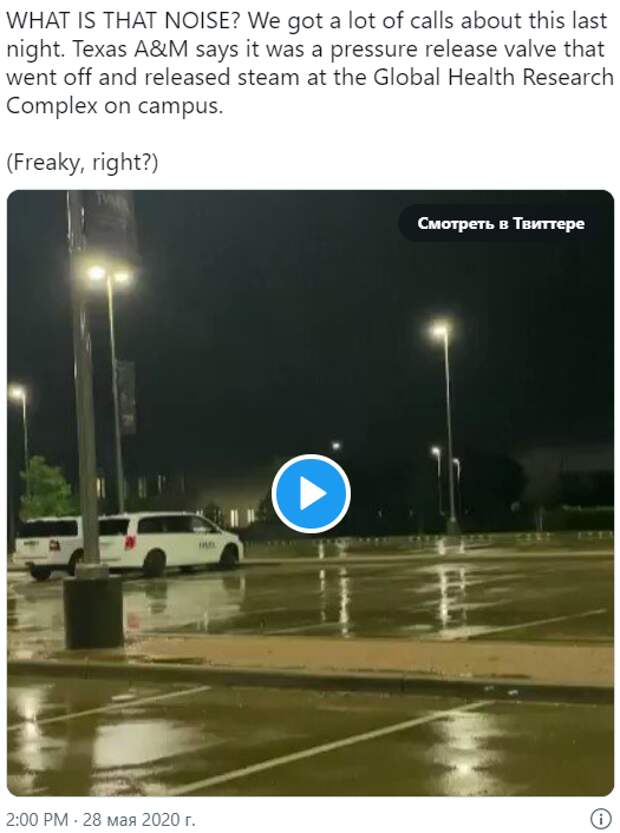Click the green tree in video frame
The width and height of the screenshot is (620, 833).
[46, 488]
